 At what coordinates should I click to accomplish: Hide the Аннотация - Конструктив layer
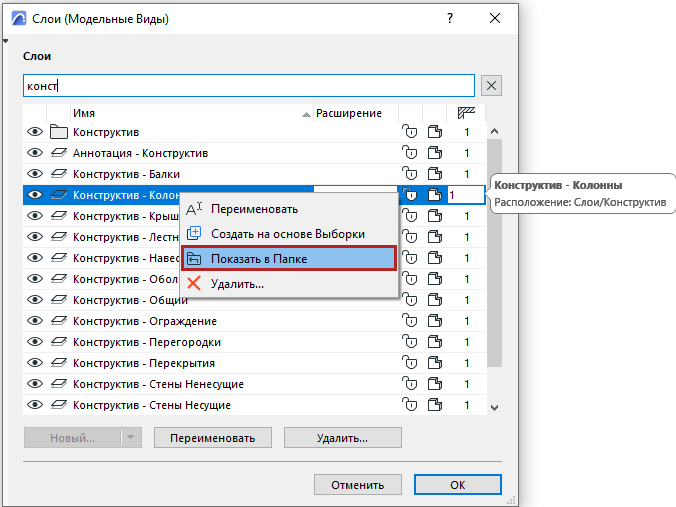[35, 153]
